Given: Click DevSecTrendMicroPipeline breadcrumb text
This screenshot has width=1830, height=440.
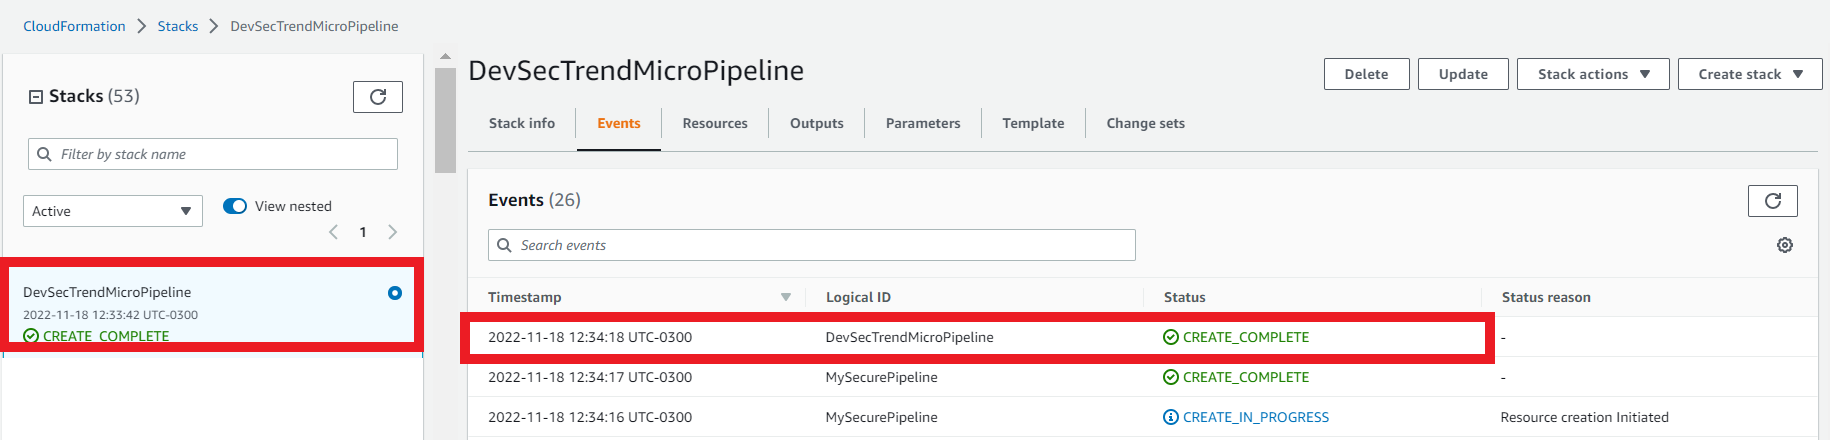Looking at the screenshot, I should 314,26.
